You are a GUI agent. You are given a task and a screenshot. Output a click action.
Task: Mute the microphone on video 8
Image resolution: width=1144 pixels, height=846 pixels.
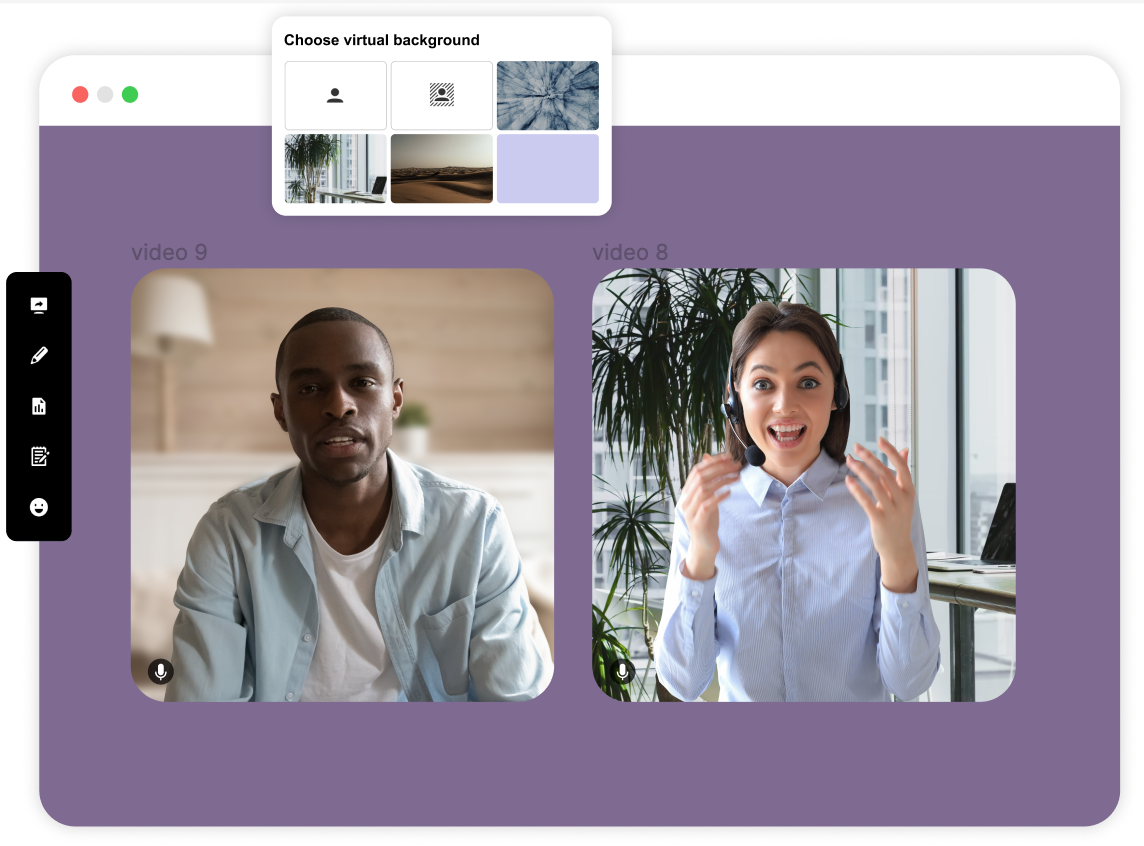(x=624, y=671)
